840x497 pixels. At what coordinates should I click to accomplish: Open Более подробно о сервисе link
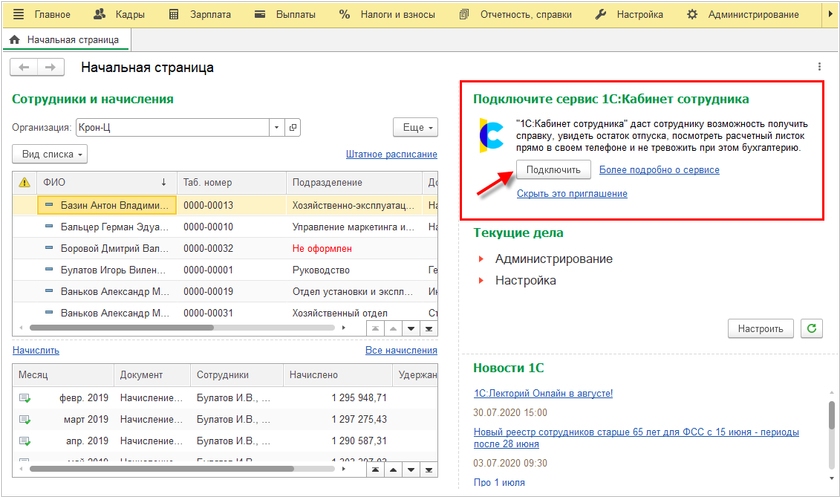pos(659,170)
